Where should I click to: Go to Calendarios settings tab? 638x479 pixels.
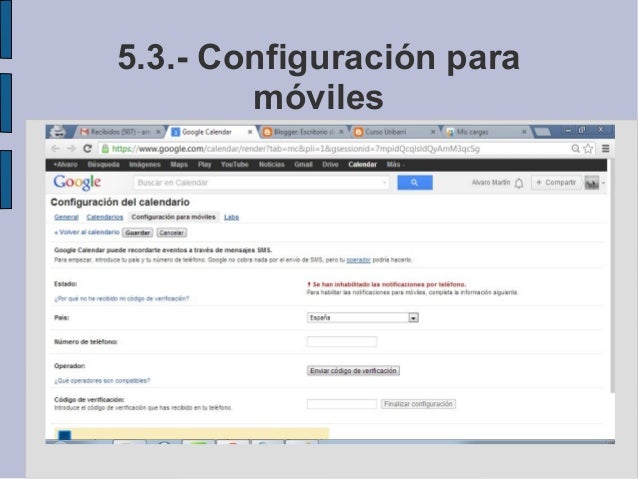(x=105, y=217)
